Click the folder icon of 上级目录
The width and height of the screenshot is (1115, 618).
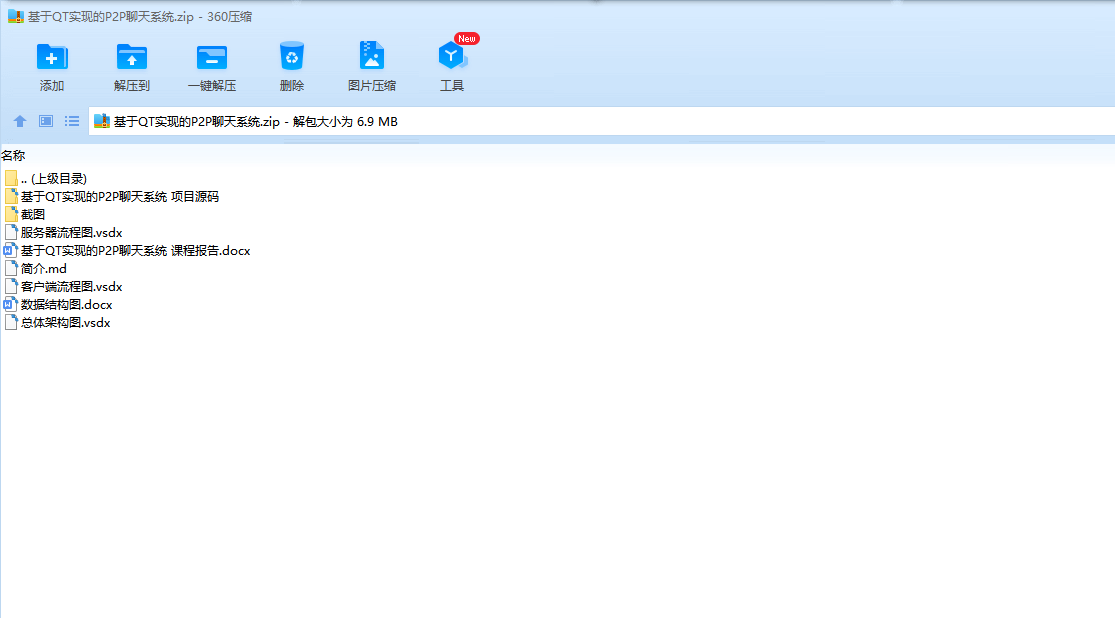(11, 179)
